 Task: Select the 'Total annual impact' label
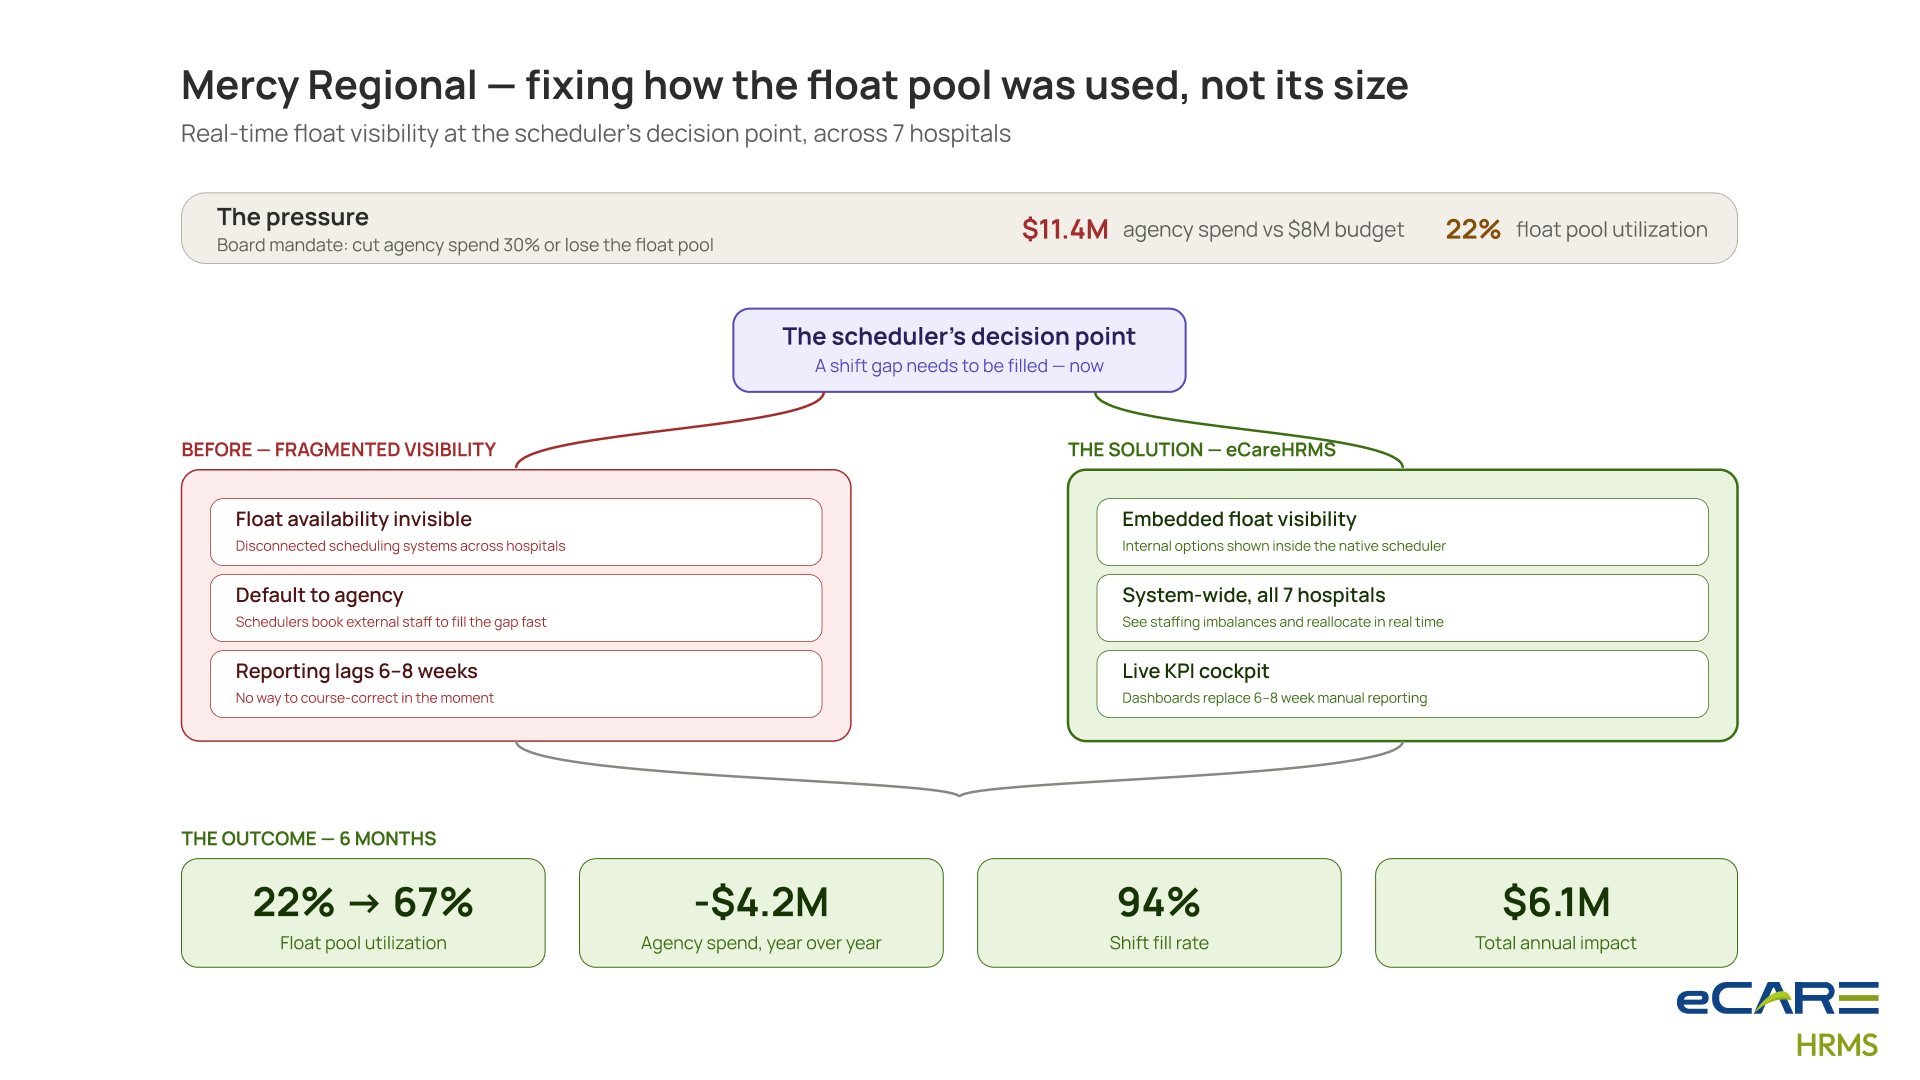point(1556,943)
